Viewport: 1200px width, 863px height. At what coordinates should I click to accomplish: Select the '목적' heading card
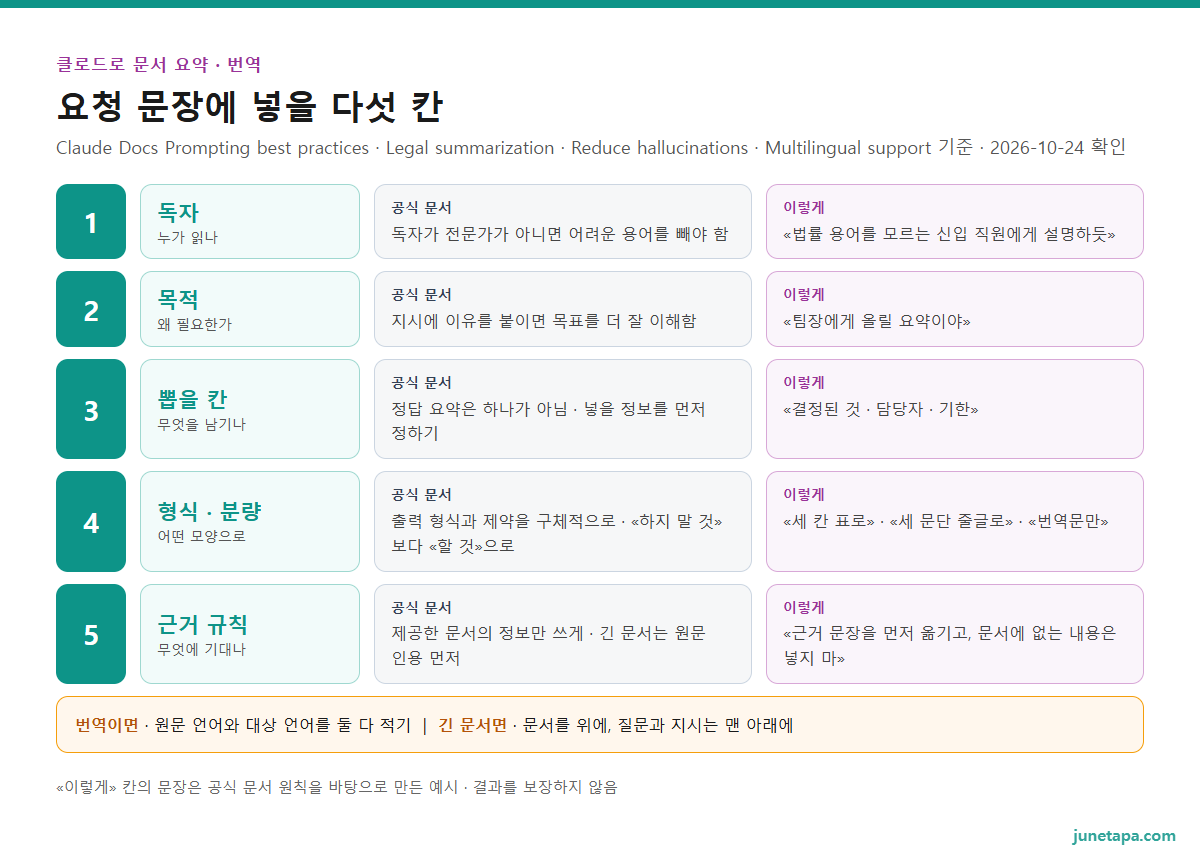coord(250,309)
